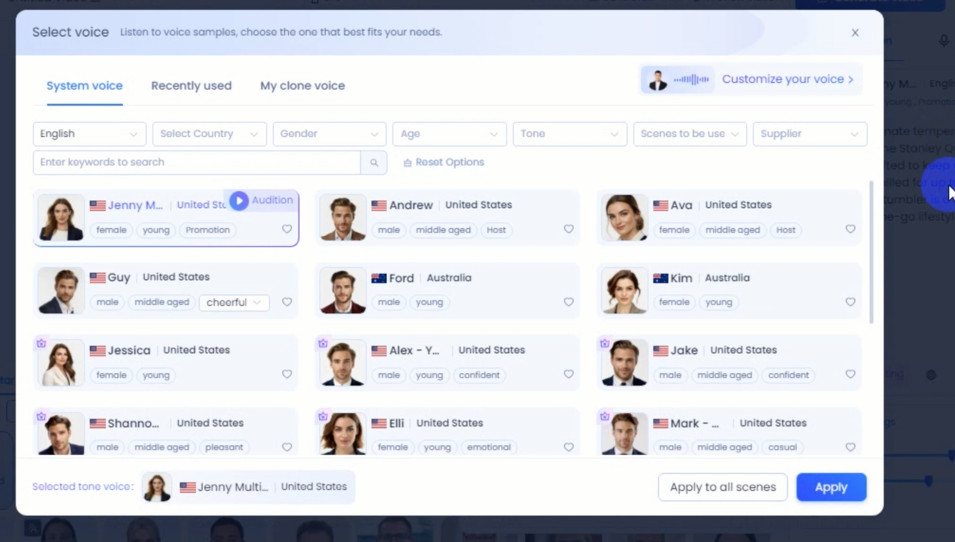This screenshot has height=542, width=955.
Task: Favorite the Kim voice heart icon
Action: 850,301
